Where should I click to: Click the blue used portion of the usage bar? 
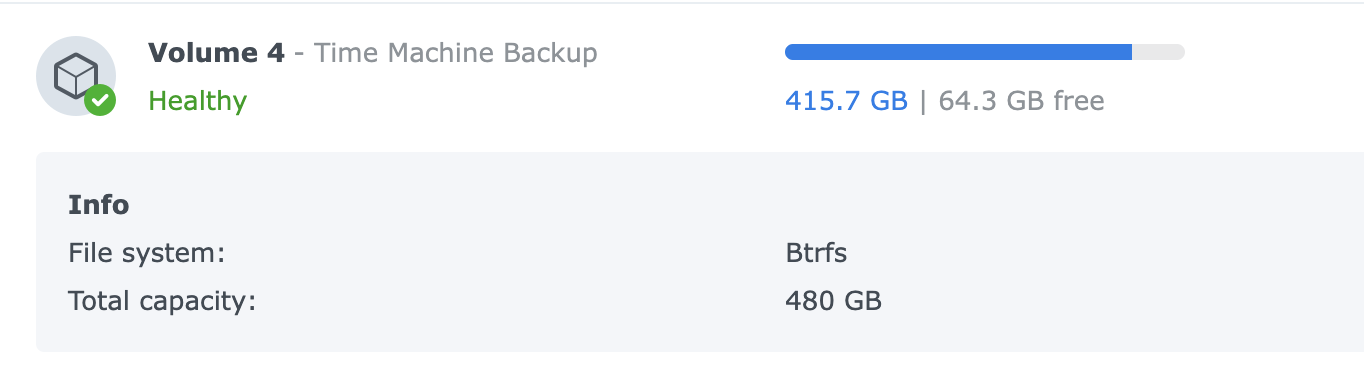click(958, 52)
